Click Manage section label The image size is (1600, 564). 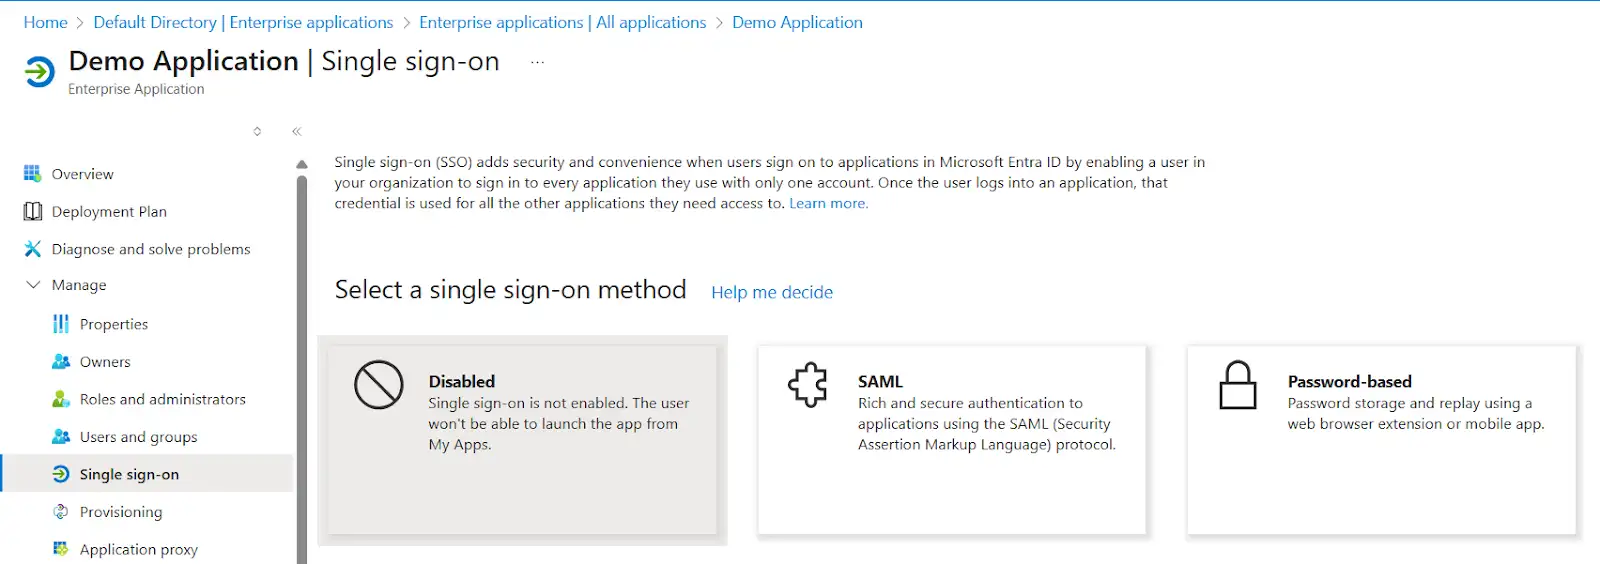(x=79, y=285)
